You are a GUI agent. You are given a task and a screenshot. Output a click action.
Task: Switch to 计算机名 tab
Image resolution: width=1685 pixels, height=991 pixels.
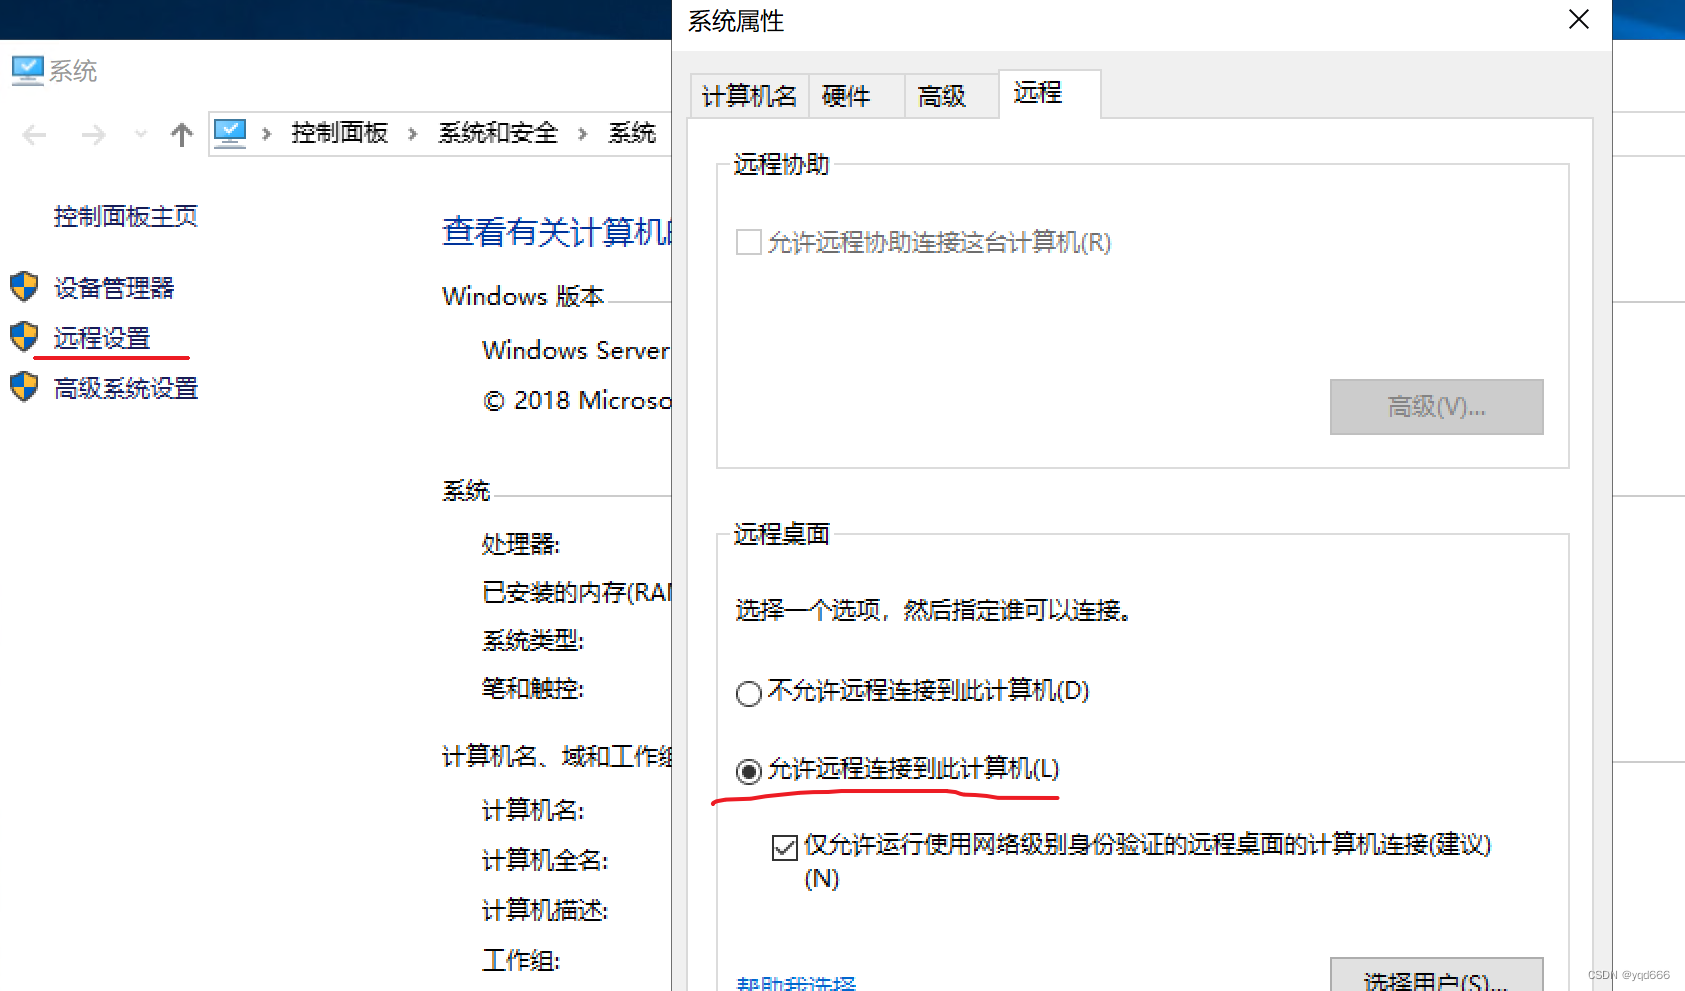click(749, 96)
